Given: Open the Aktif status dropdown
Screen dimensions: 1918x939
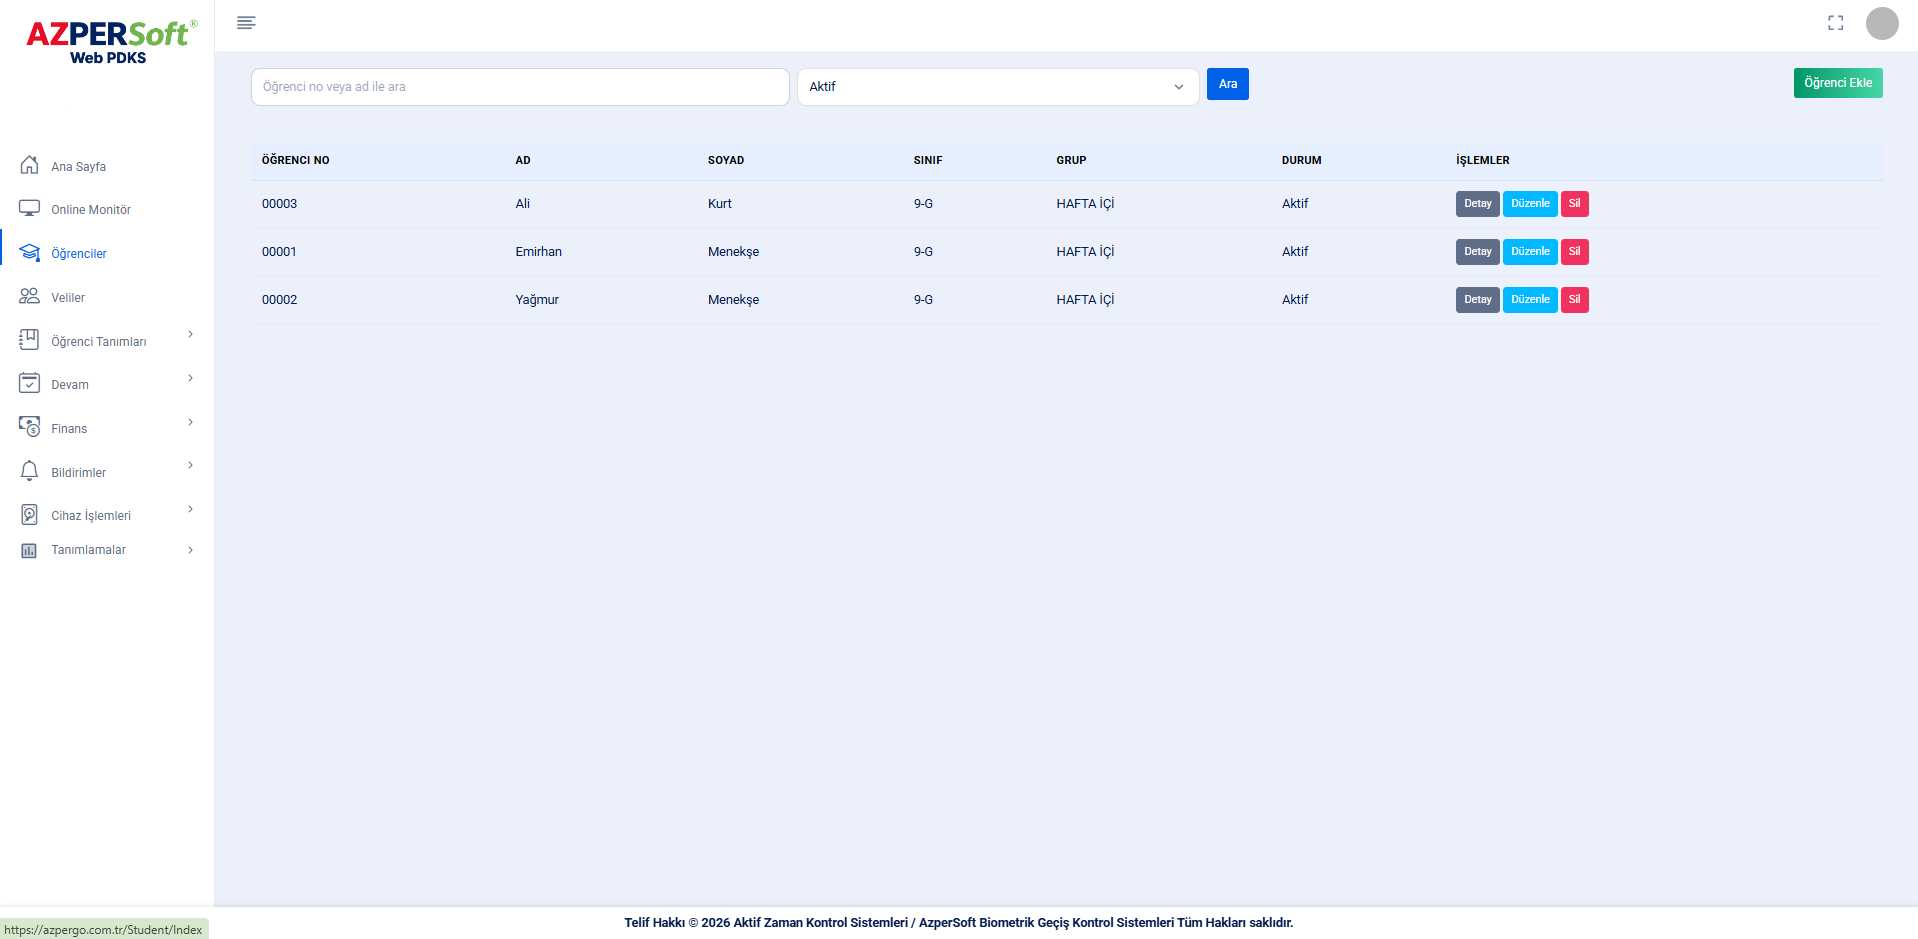Looking at the screenshot, I should coord(997,87).
